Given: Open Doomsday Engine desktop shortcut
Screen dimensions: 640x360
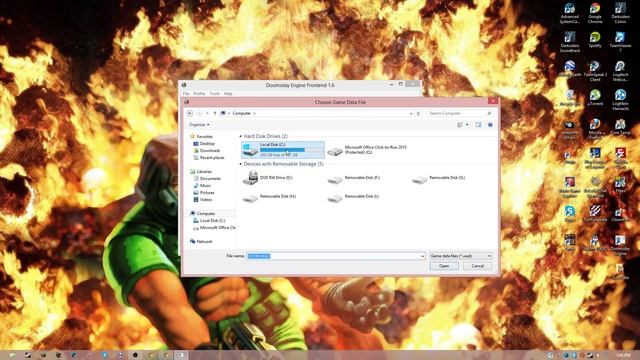Looking at the screenshot, I should (x=620, y=245).
